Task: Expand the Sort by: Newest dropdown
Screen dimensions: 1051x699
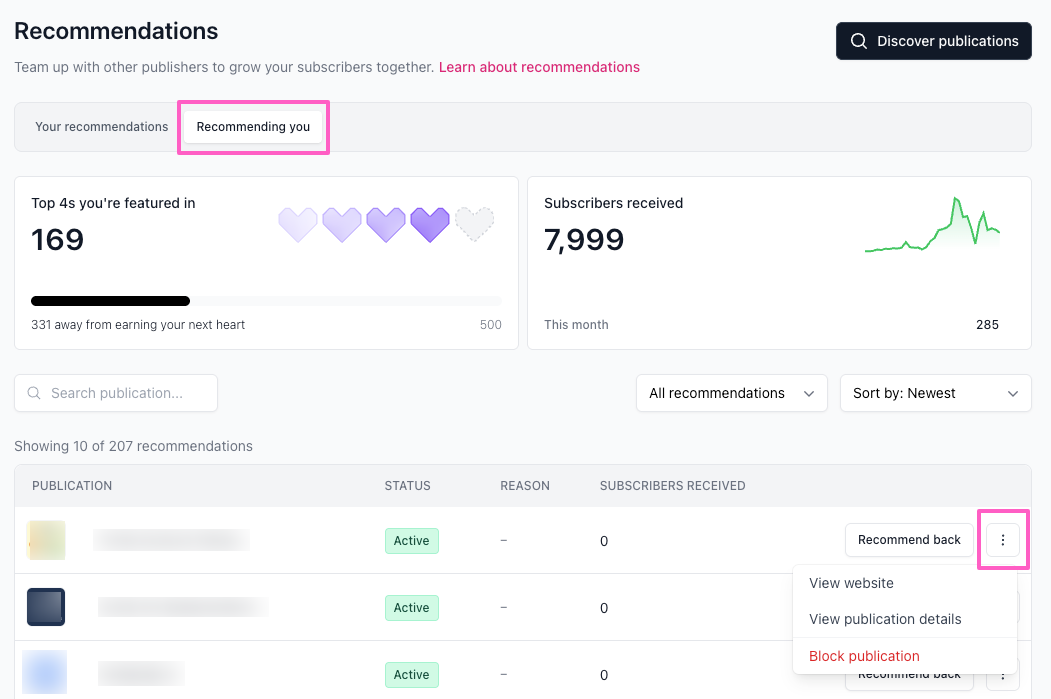Action: click(x=935, y=393)
